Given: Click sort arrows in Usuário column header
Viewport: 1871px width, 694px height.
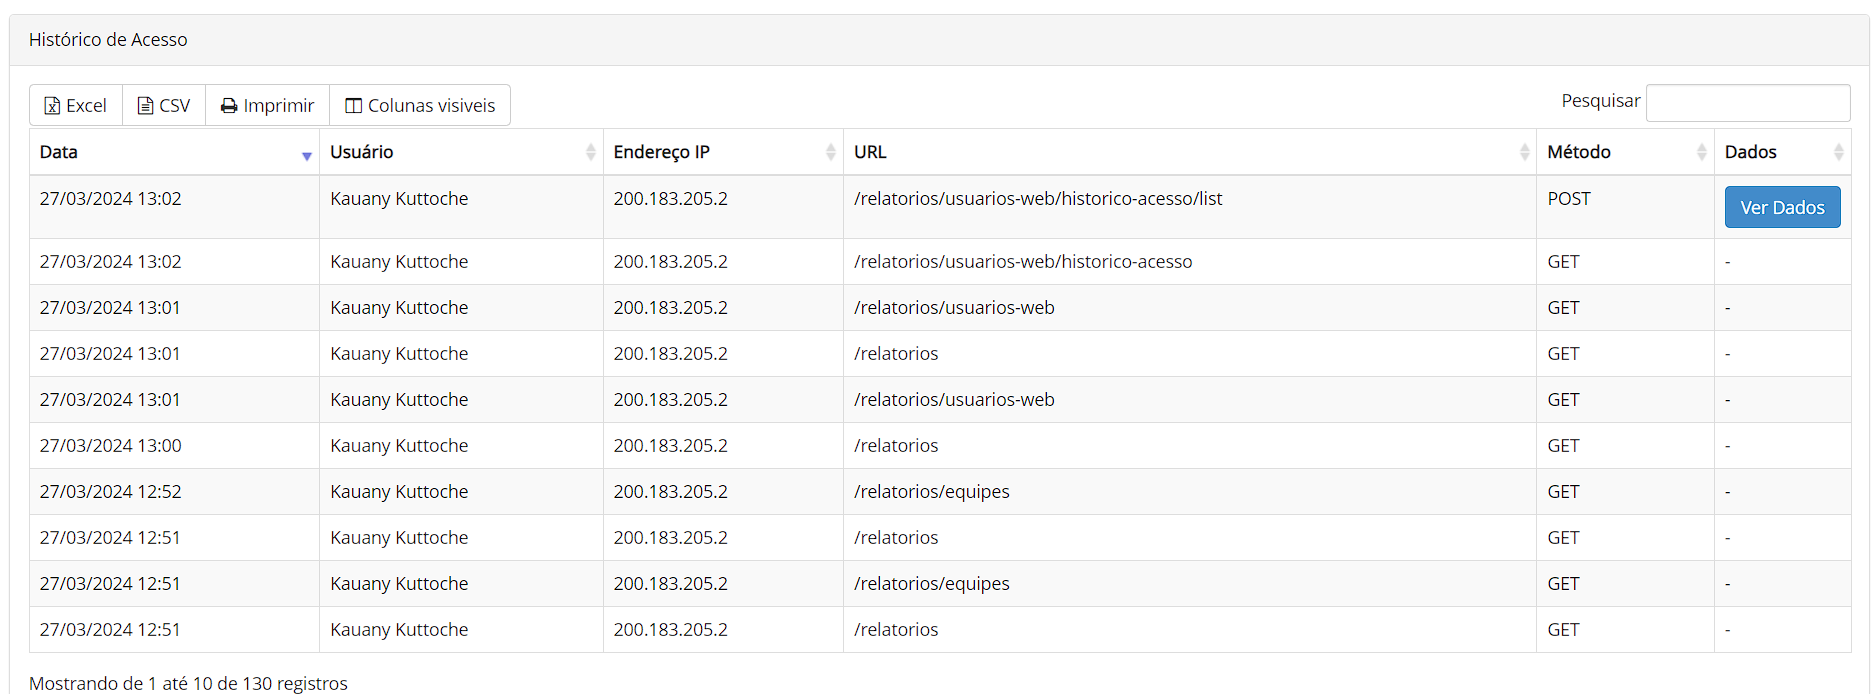Looking at the screenshot, I should (590, 152).
